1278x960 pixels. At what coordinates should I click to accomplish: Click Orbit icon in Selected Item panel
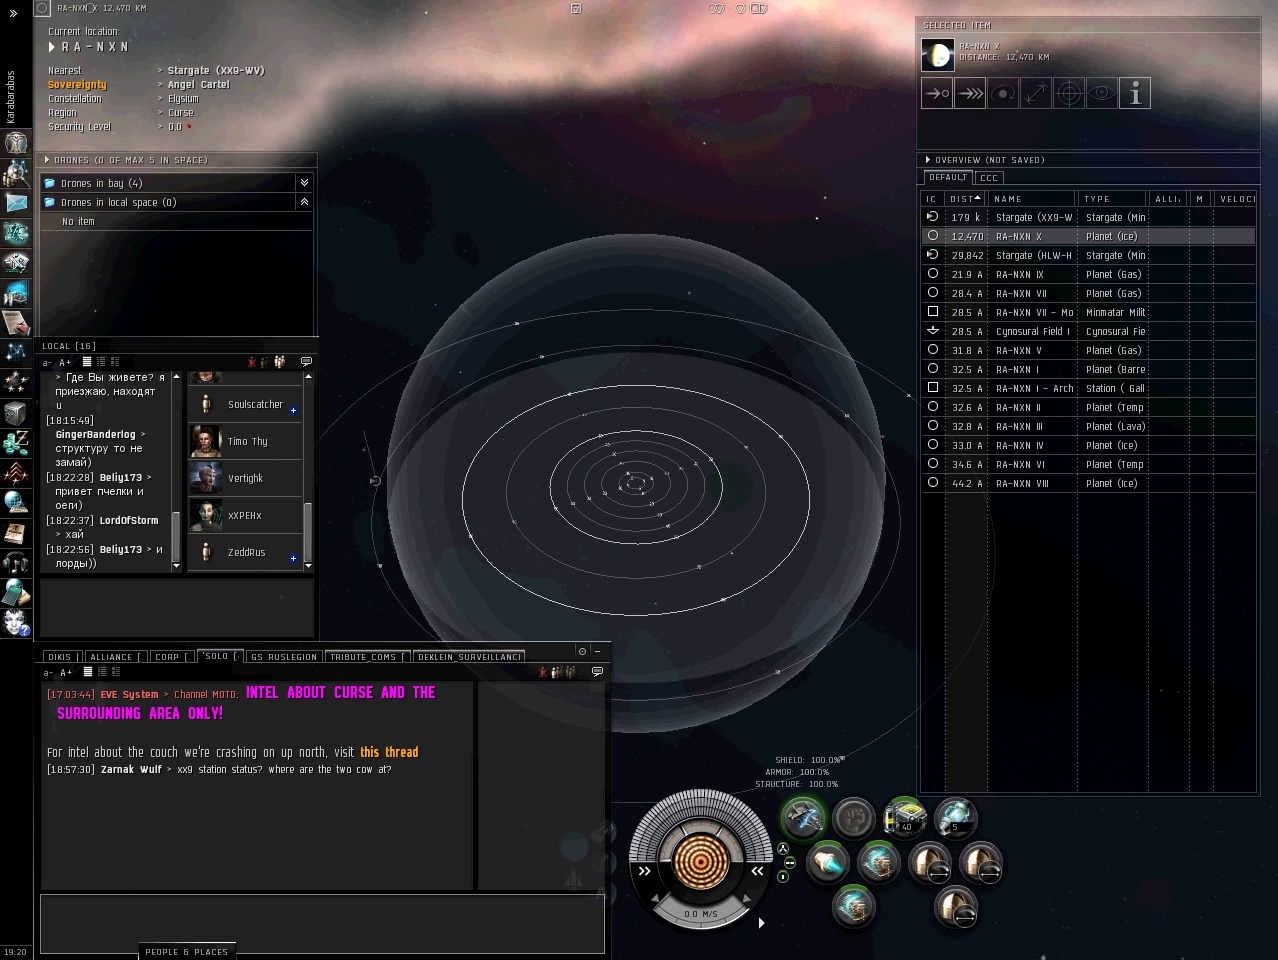pyautogui.click(x=1003, y=93)
